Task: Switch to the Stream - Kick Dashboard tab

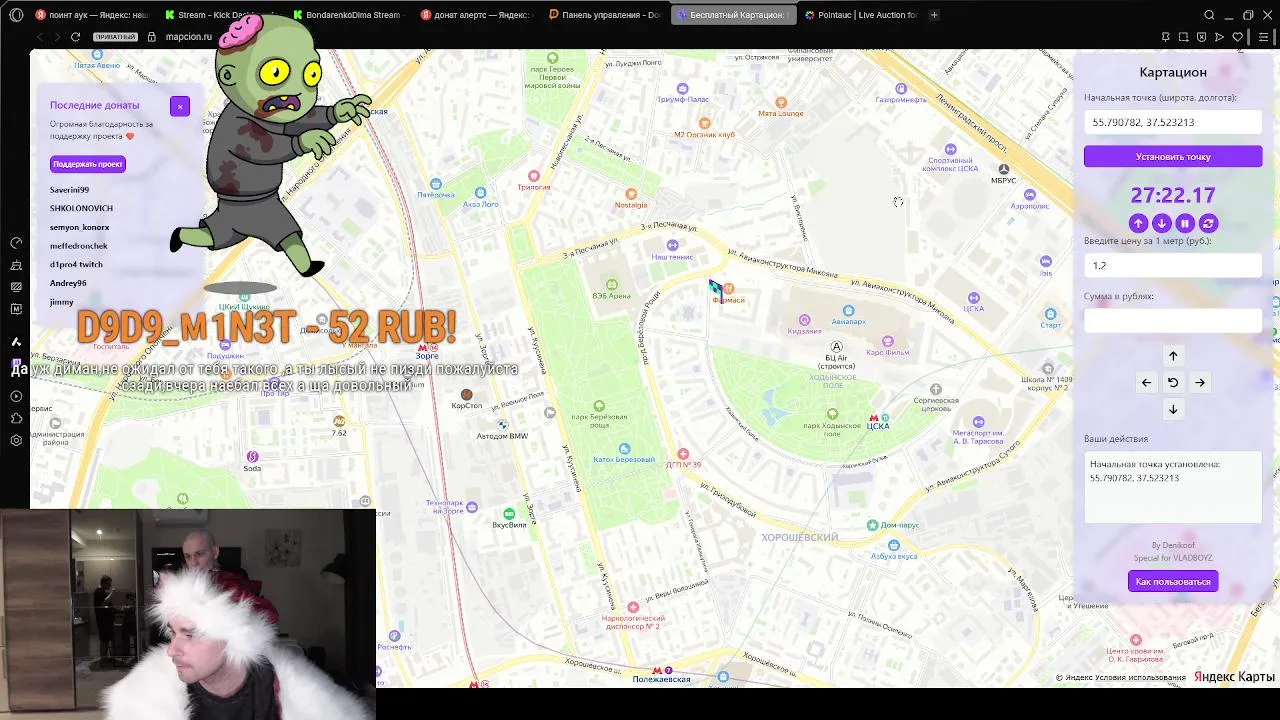Action: tap(219, 15)
